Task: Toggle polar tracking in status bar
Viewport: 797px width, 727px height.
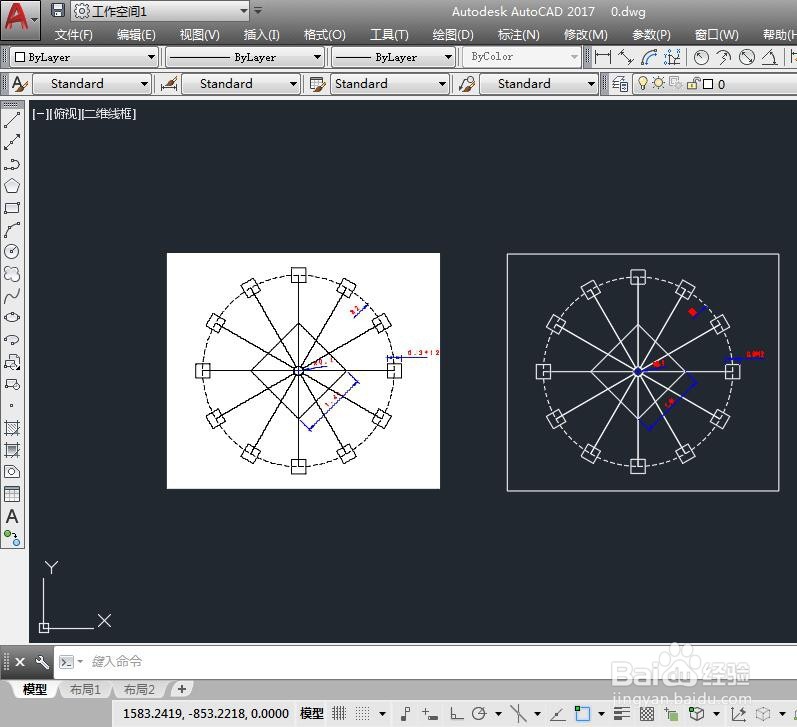Action: [x=479, y=714]
